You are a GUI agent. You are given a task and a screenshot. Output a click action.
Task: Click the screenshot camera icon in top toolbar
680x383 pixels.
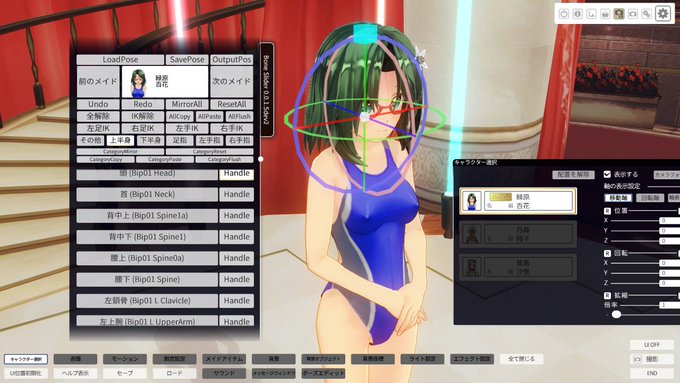pyautogui.click(x=633, y=14)
